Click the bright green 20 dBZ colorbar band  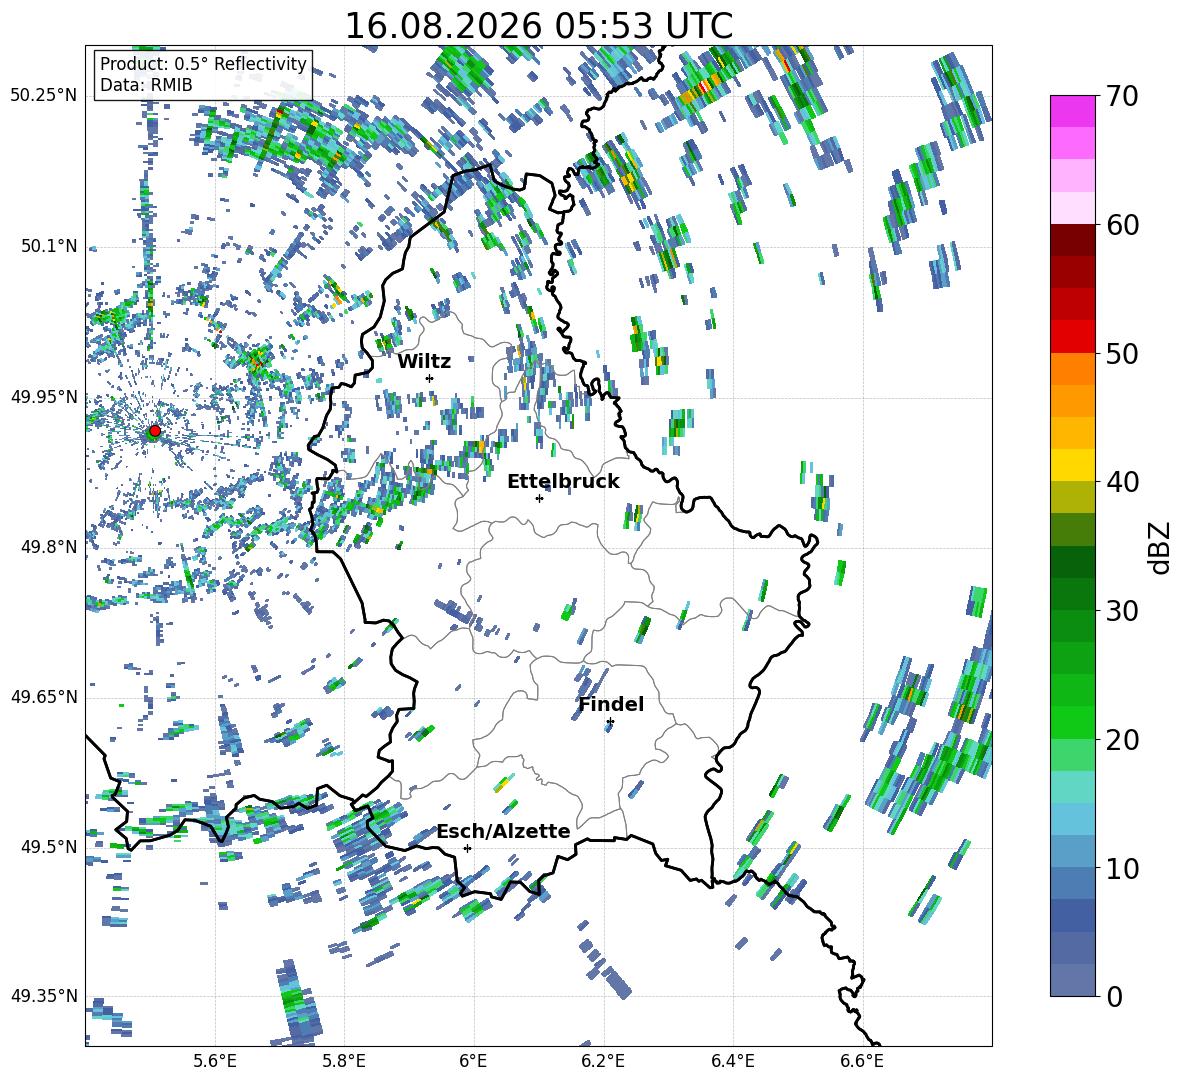(1072, 722)
